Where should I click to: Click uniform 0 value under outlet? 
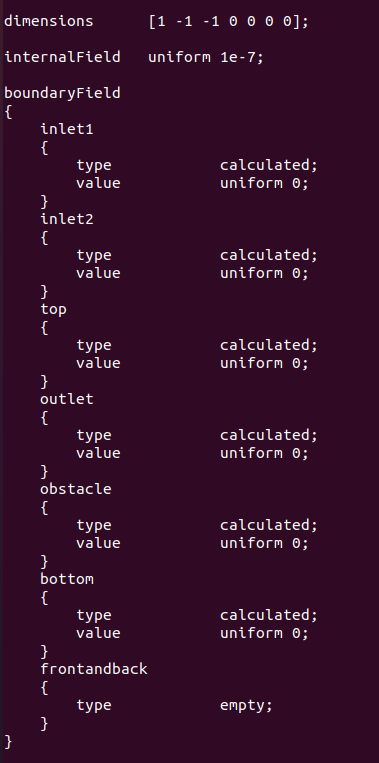pyautogui.click(x=264, y=453)
